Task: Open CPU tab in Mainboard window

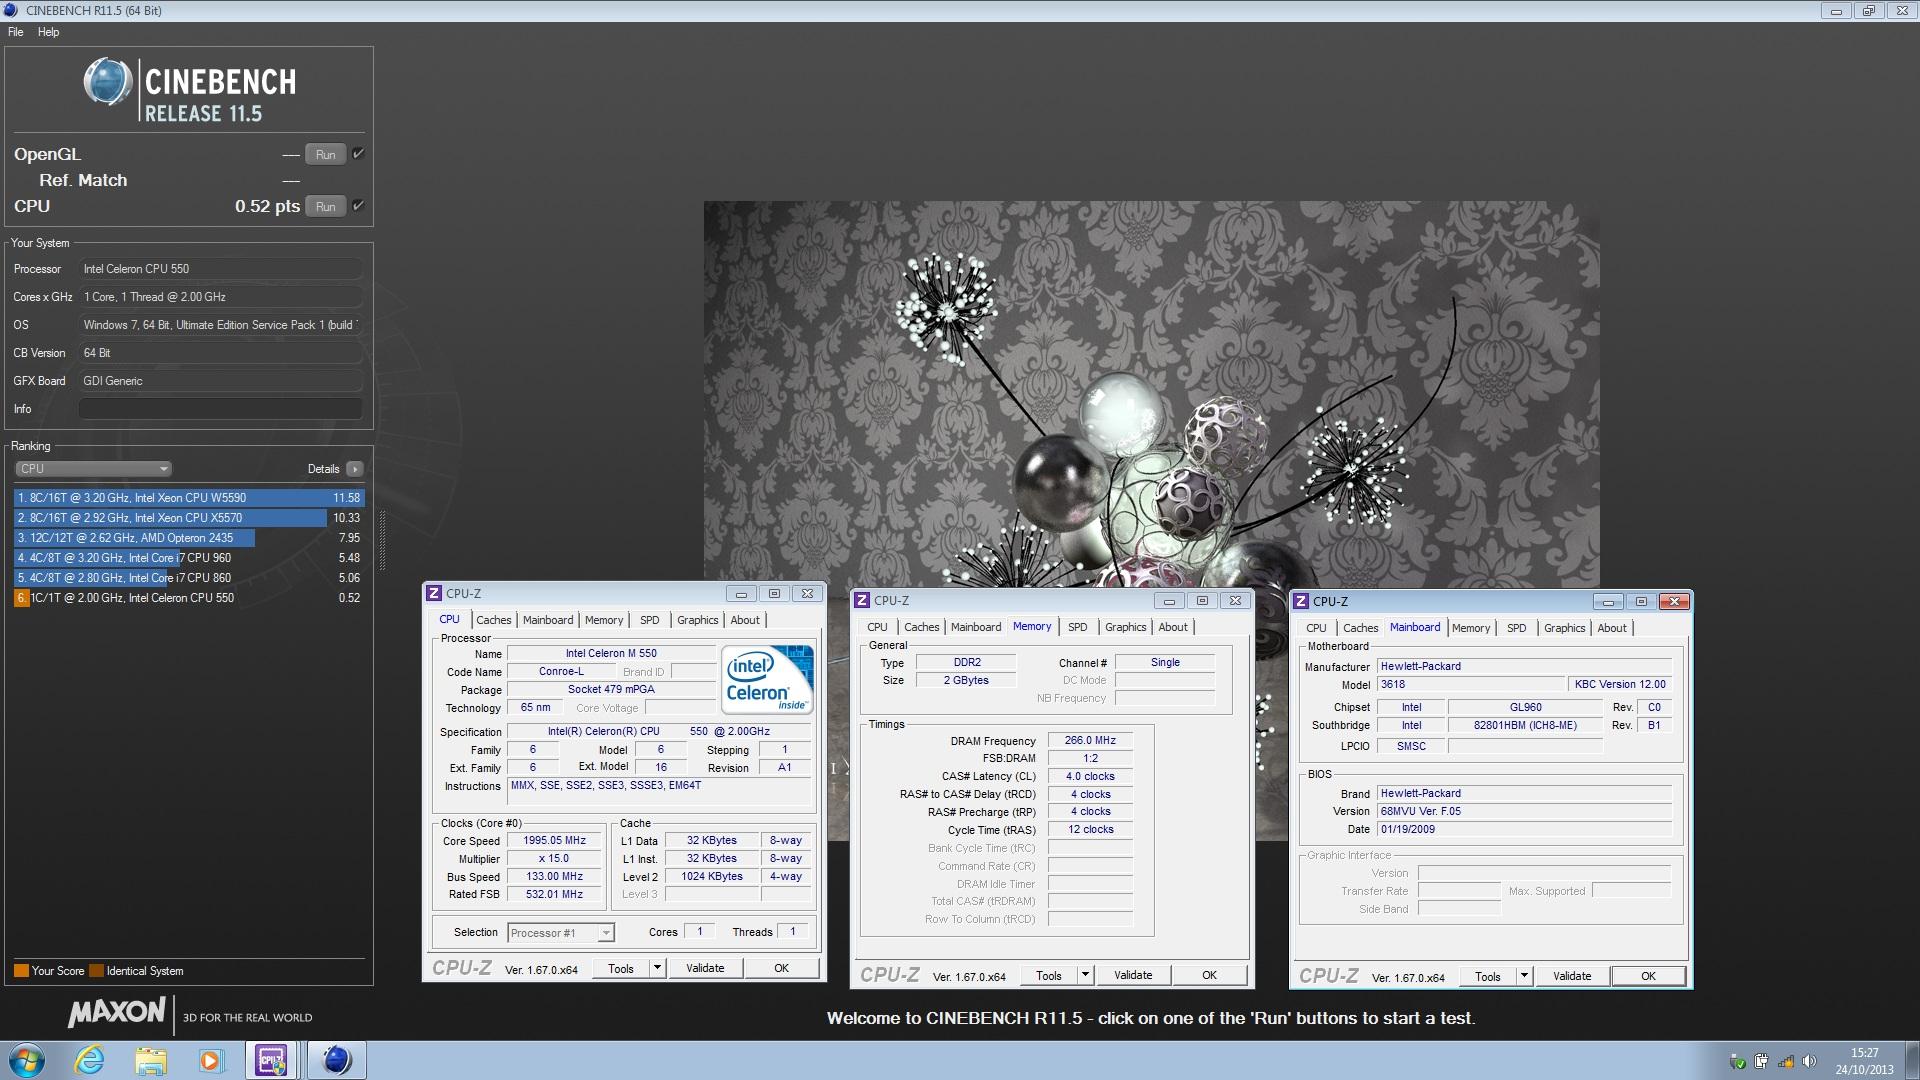Action: 1316,628
